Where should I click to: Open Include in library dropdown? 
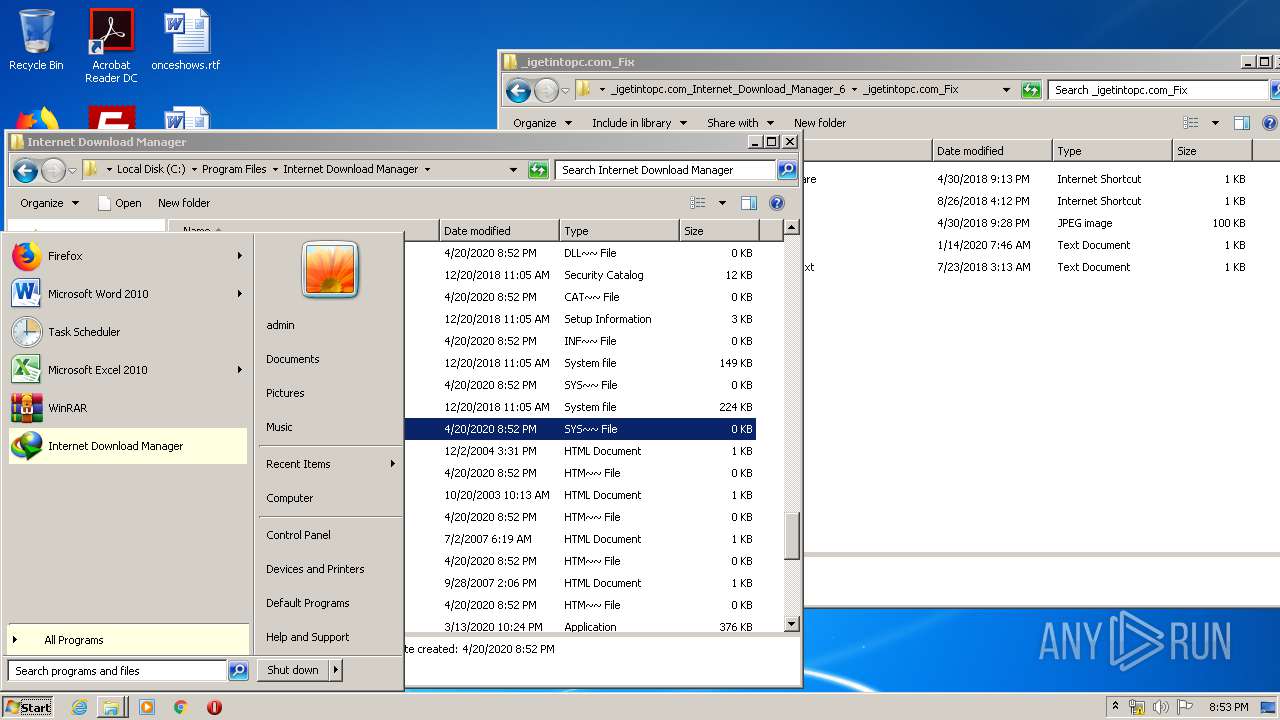click(639, 123)
